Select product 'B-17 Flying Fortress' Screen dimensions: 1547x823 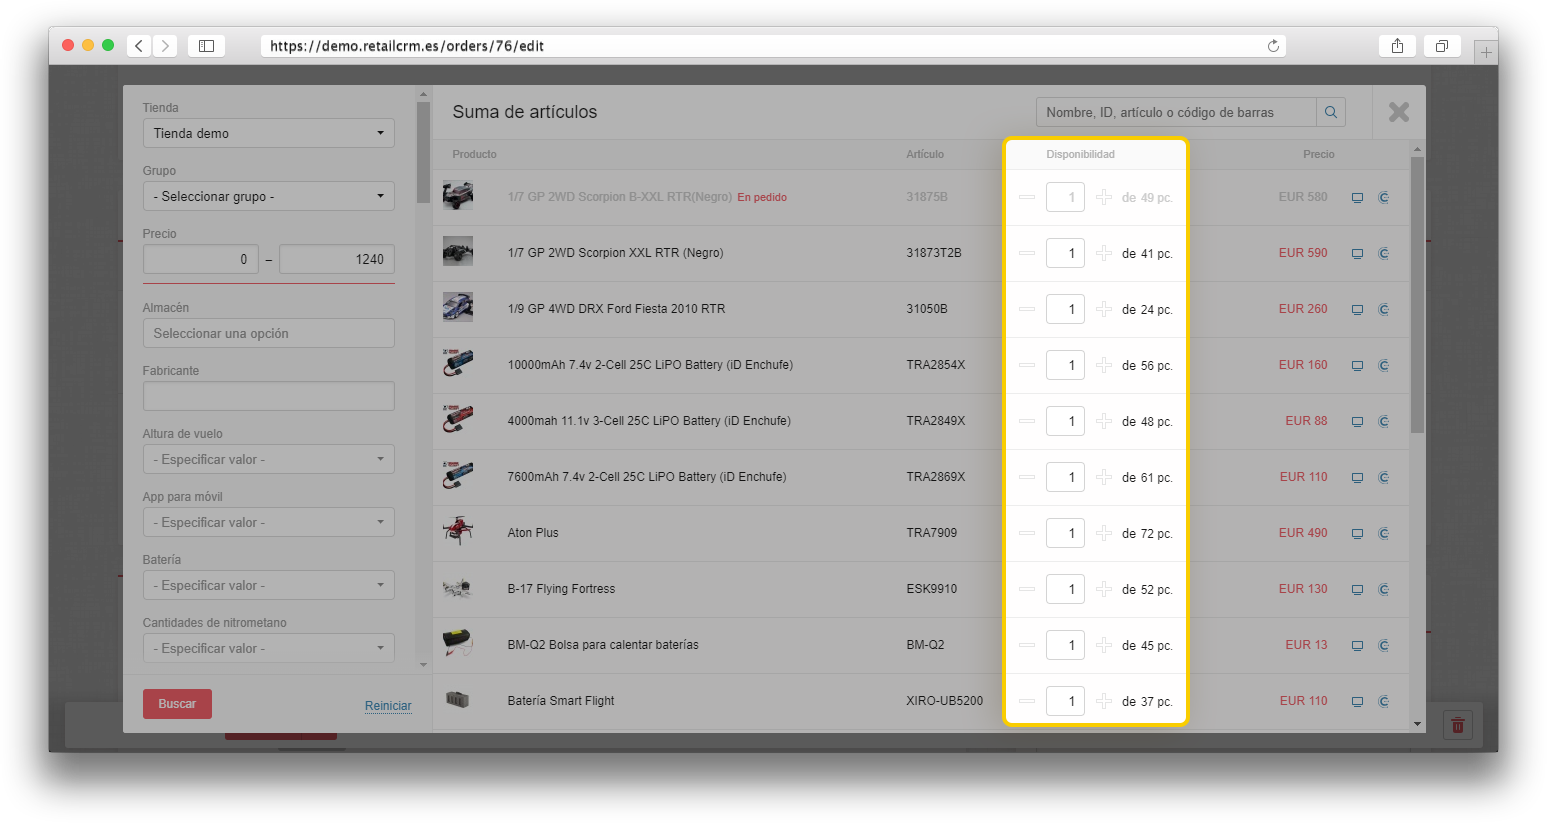click(x=561, y=589)
